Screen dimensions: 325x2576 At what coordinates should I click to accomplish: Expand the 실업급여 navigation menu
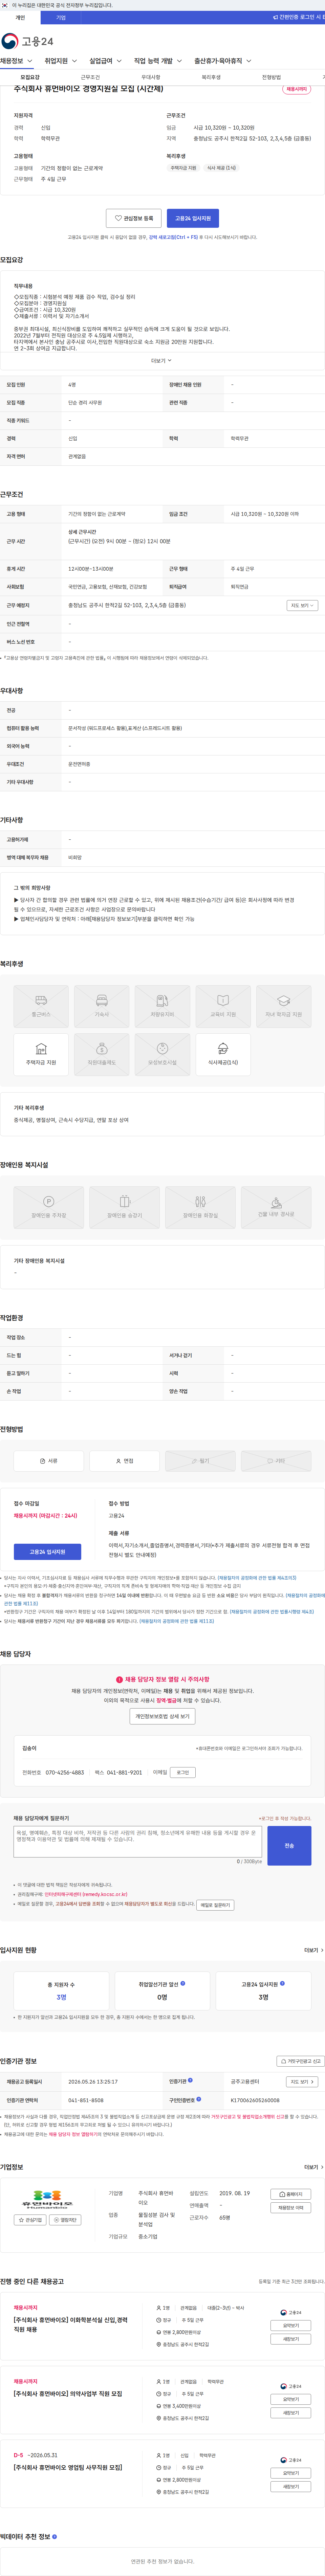coord(105,61)
